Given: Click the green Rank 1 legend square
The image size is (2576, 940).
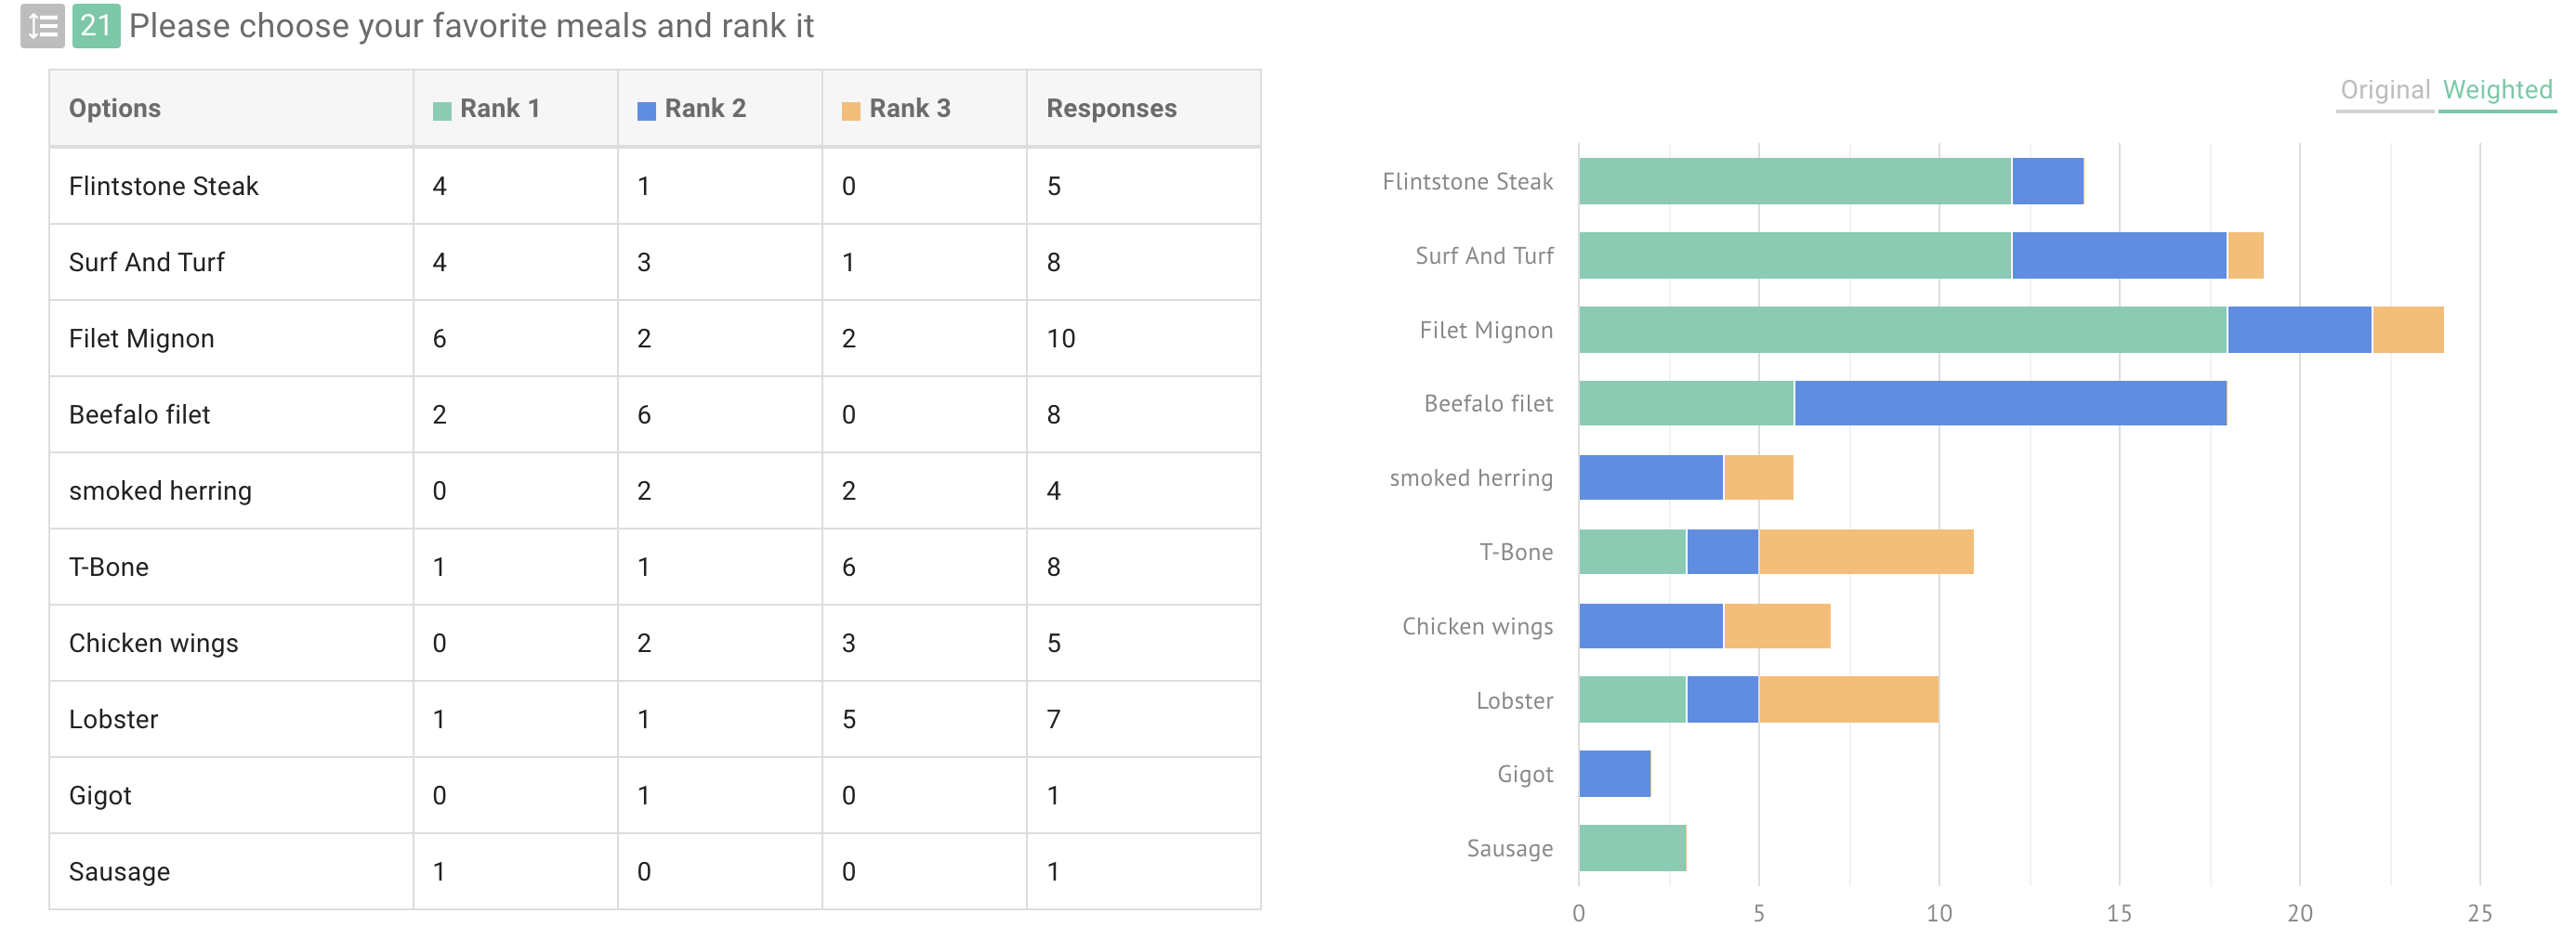Looking at the screenshot, I should pyautogui.click(x=441, y=107).
